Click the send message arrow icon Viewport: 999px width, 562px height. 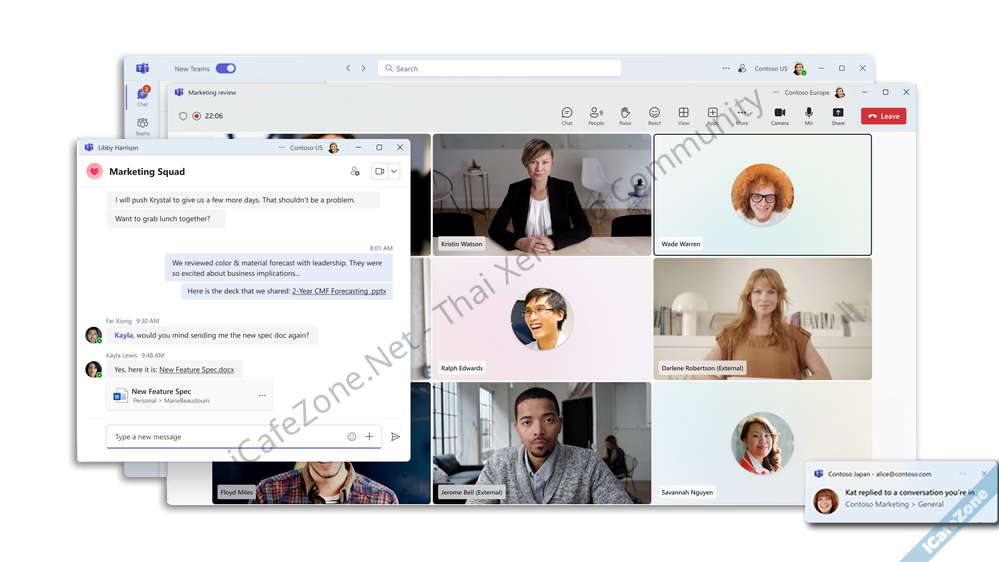[x=395, y=437]
